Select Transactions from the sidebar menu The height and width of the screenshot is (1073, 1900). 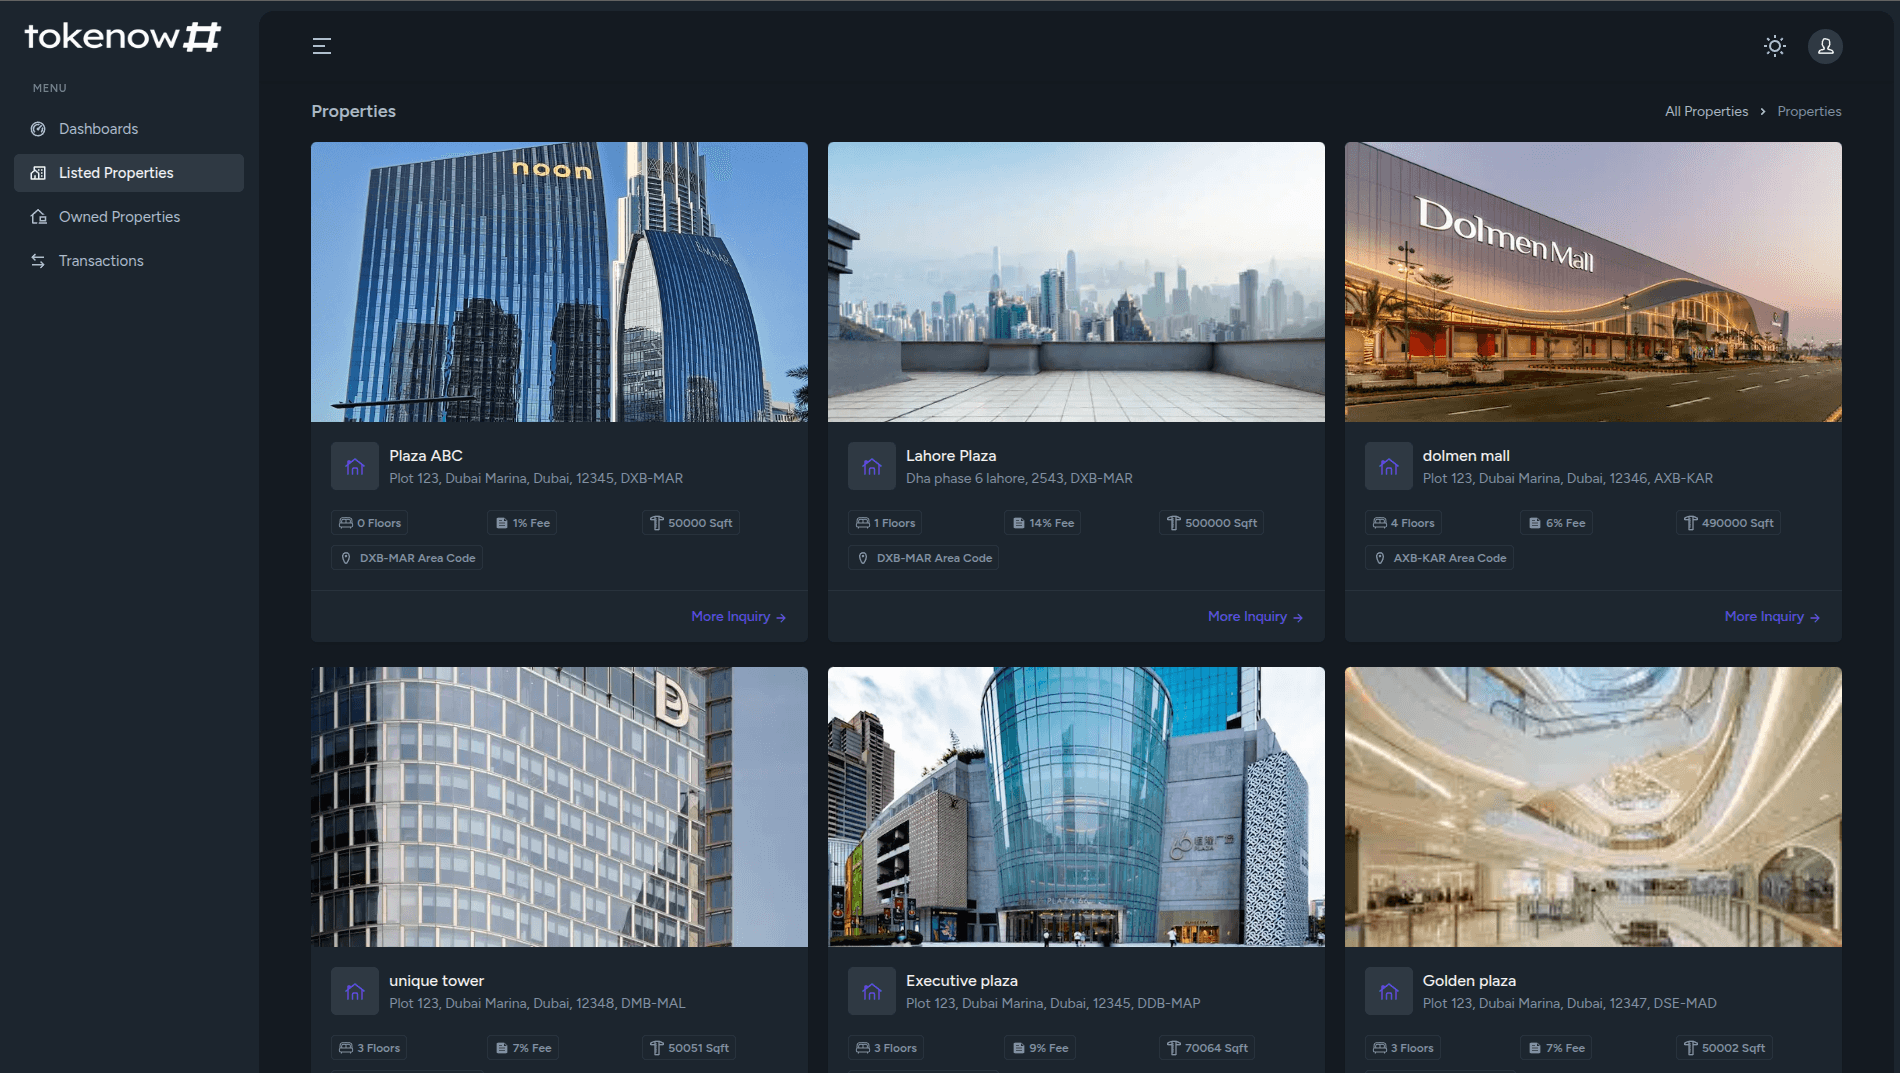pos(100,260)
